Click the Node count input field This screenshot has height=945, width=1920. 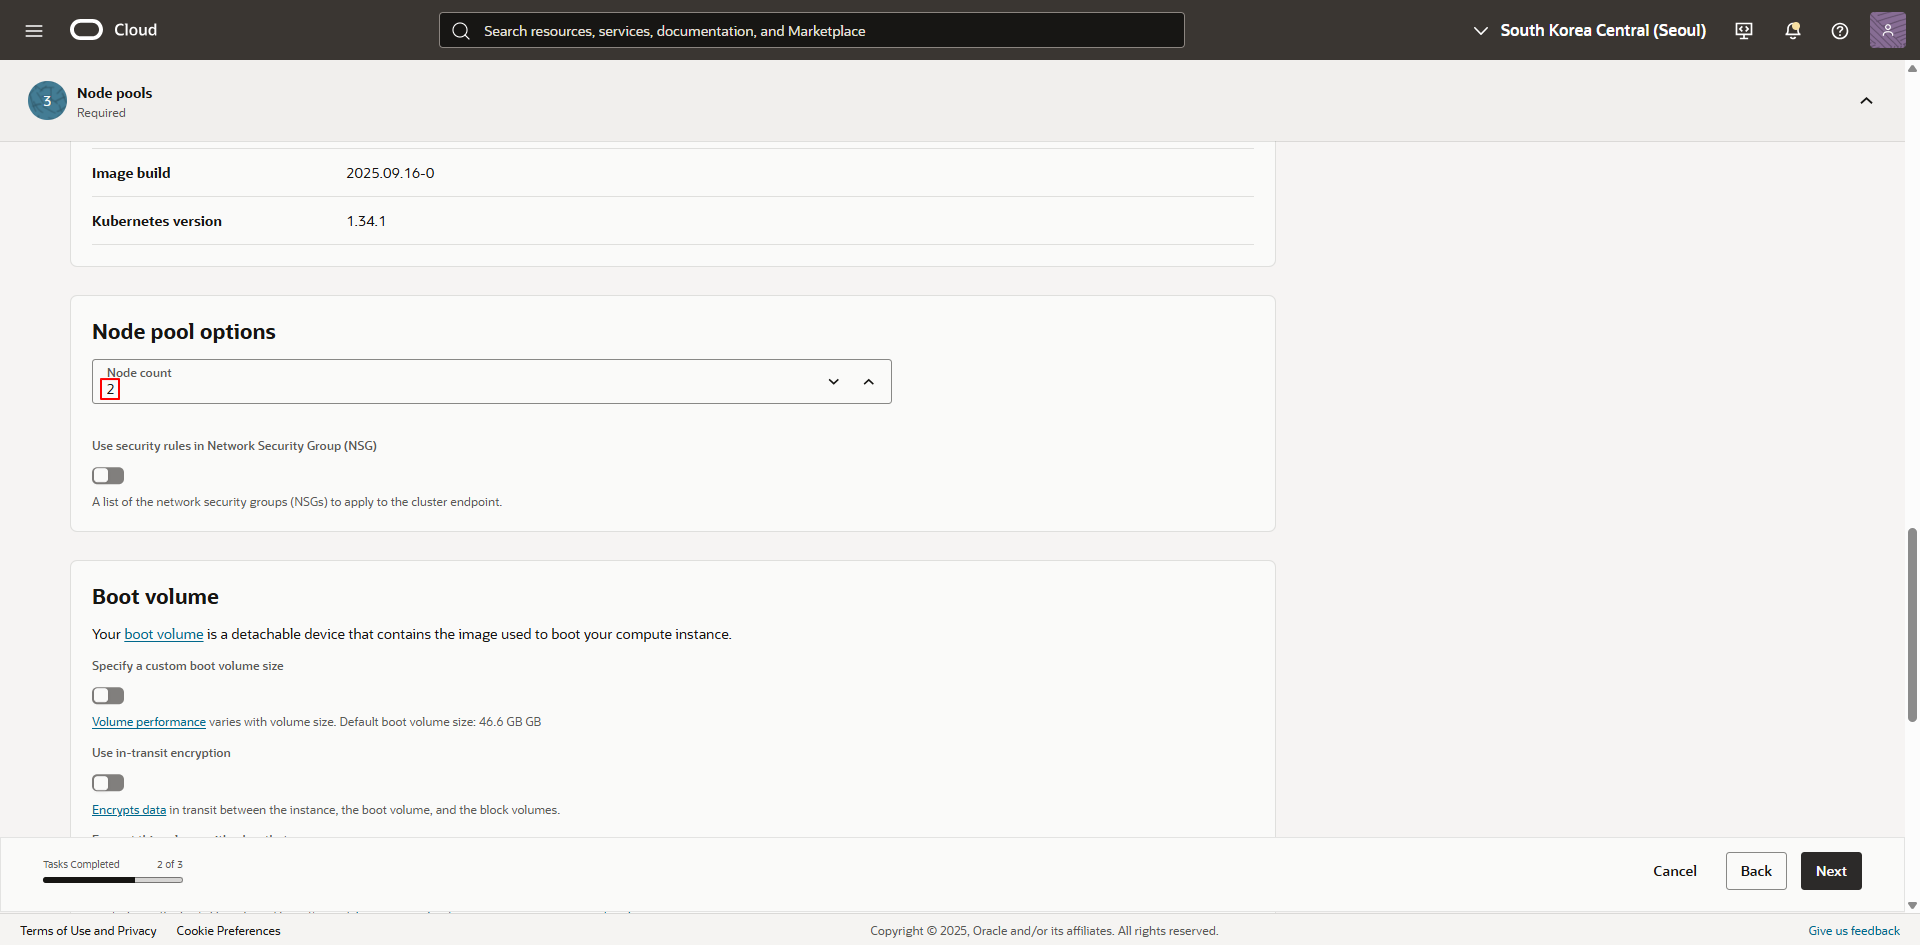pos(450,389)
